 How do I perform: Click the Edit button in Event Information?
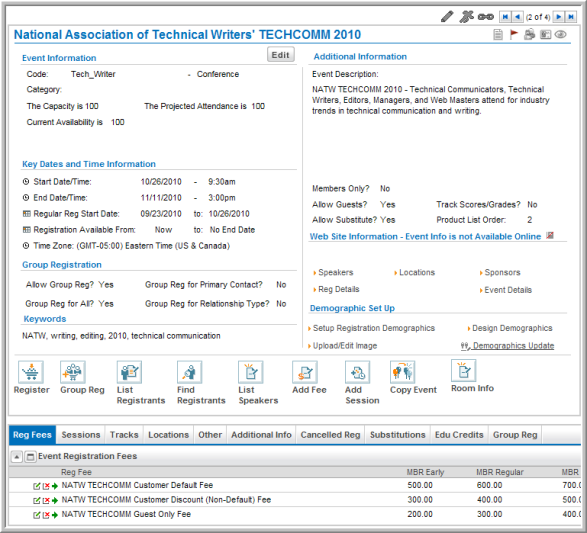coord(280,55)
